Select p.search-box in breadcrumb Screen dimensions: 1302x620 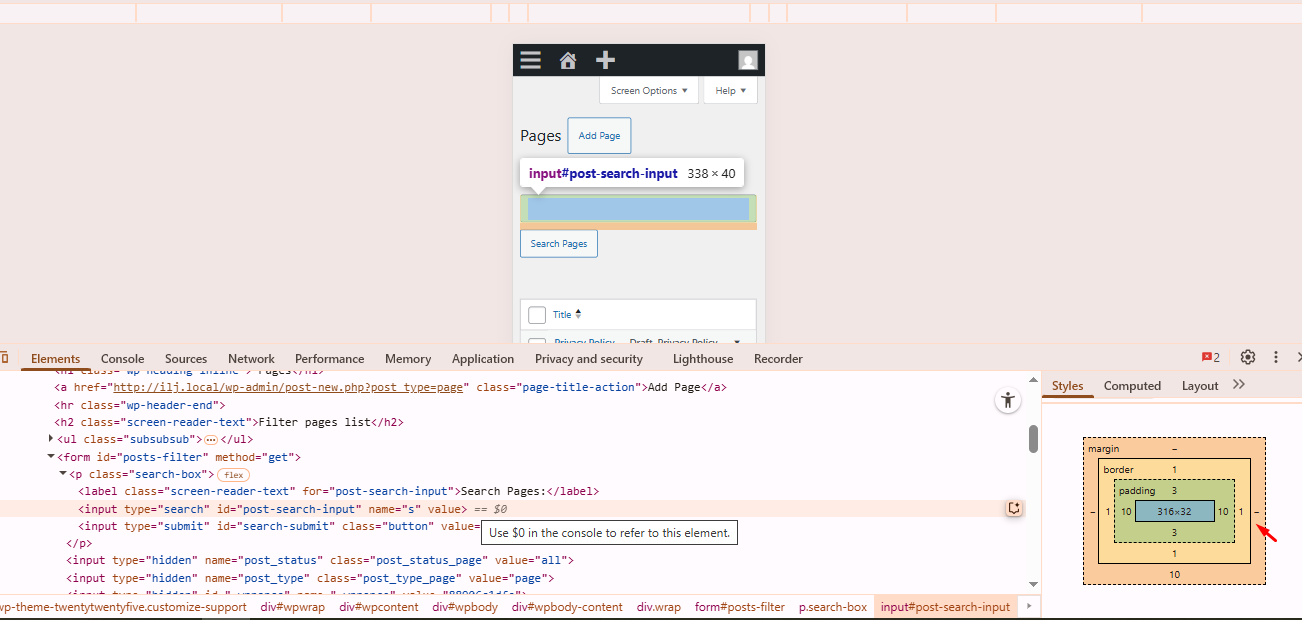coord(833,607)
